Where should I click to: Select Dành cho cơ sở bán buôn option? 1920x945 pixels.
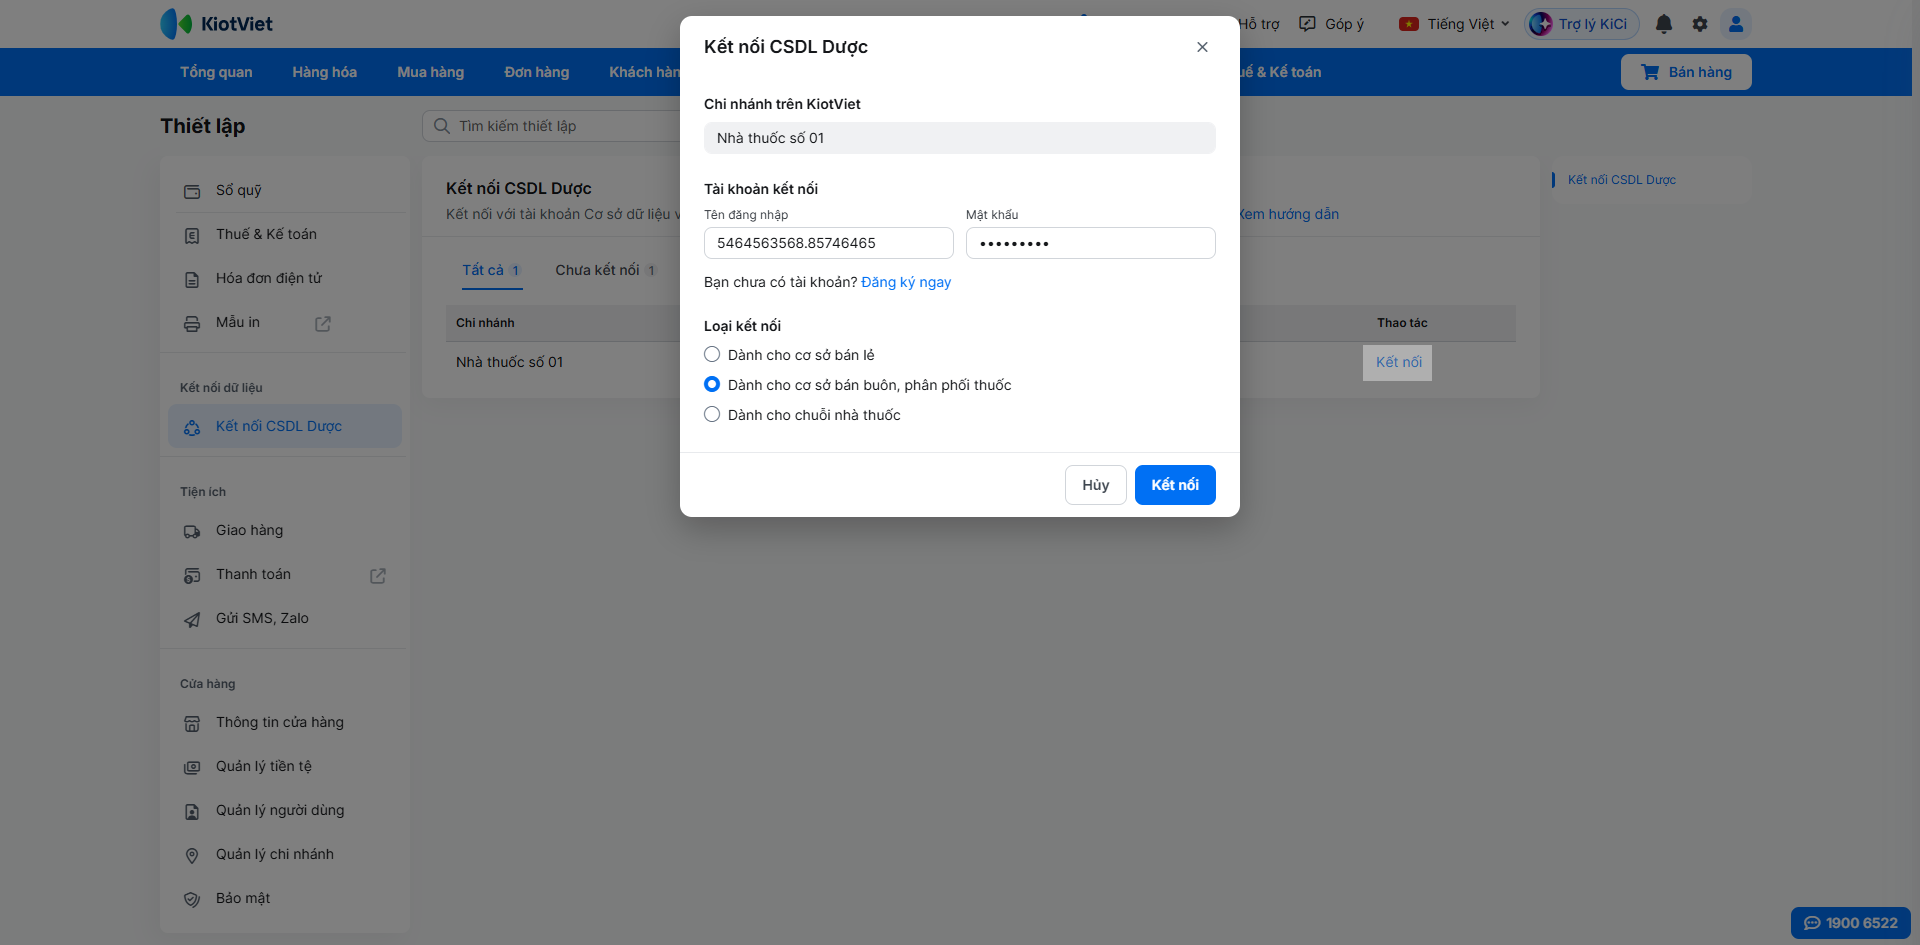(712, 385)
